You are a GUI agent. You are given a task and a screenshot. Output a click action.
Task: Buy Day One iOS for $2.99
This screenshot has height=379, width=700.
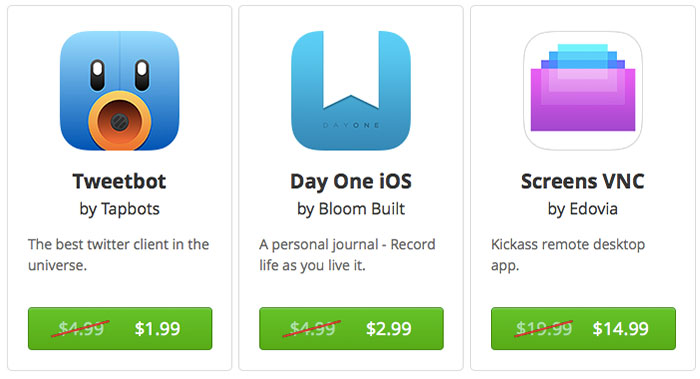pos(351,329)
